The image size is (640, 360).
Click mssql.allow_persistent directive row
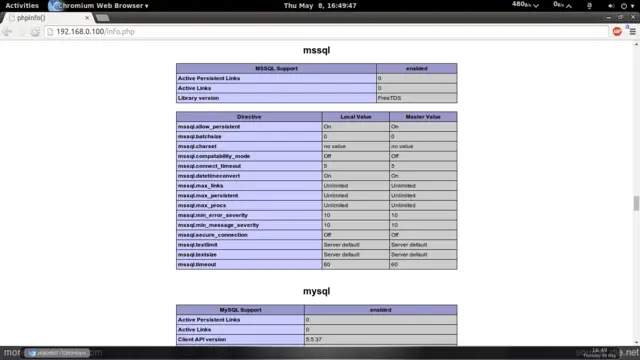click(x=316, y=127)
